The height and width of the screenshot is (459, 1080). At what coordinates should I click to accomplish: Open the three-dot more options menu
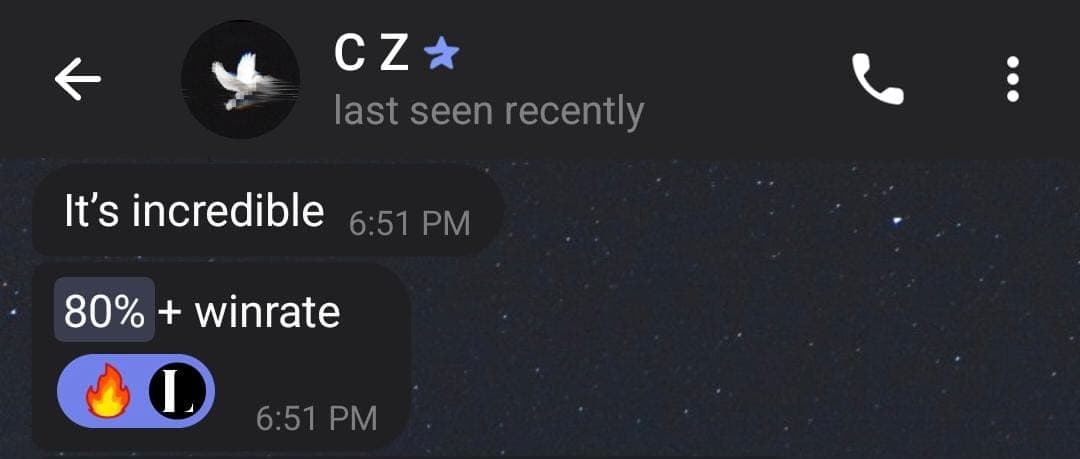point(1012,79)
